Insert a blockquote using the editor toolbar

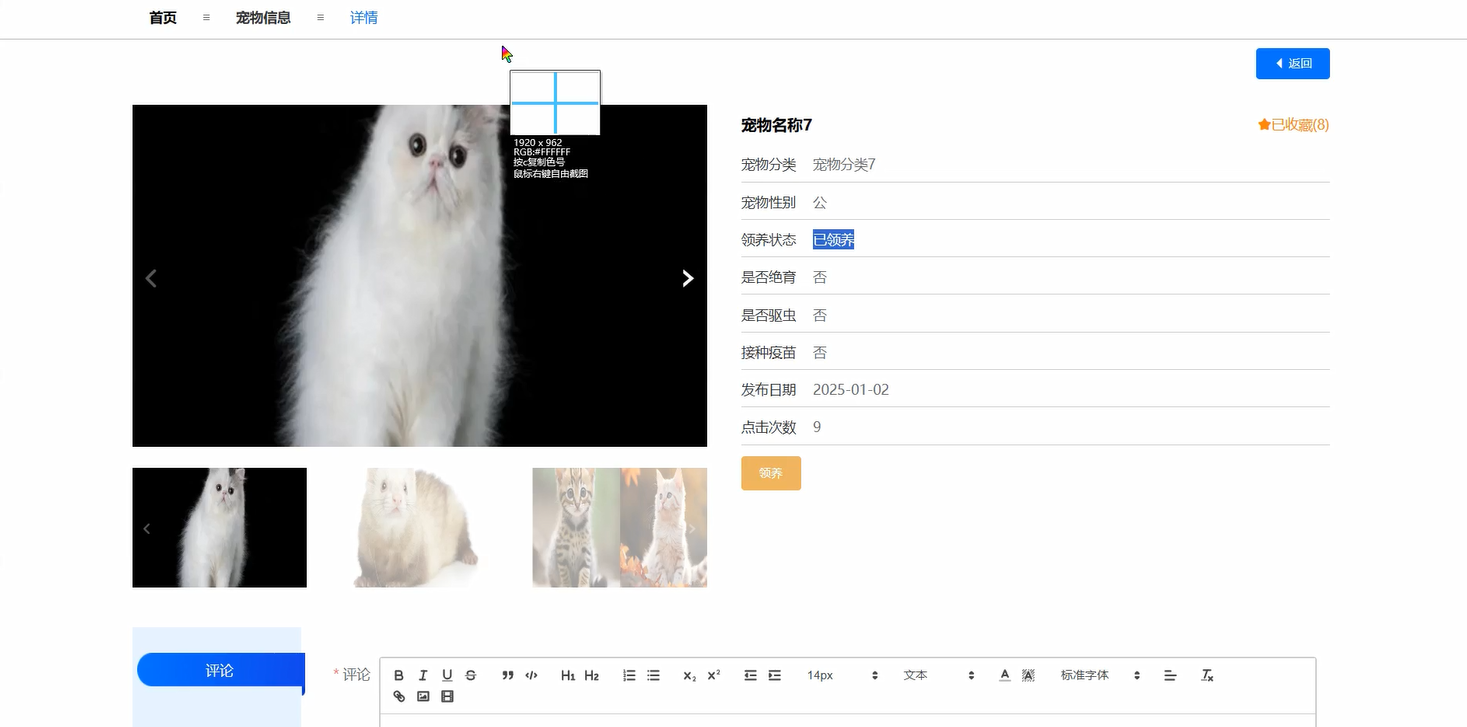coord(507,675)
